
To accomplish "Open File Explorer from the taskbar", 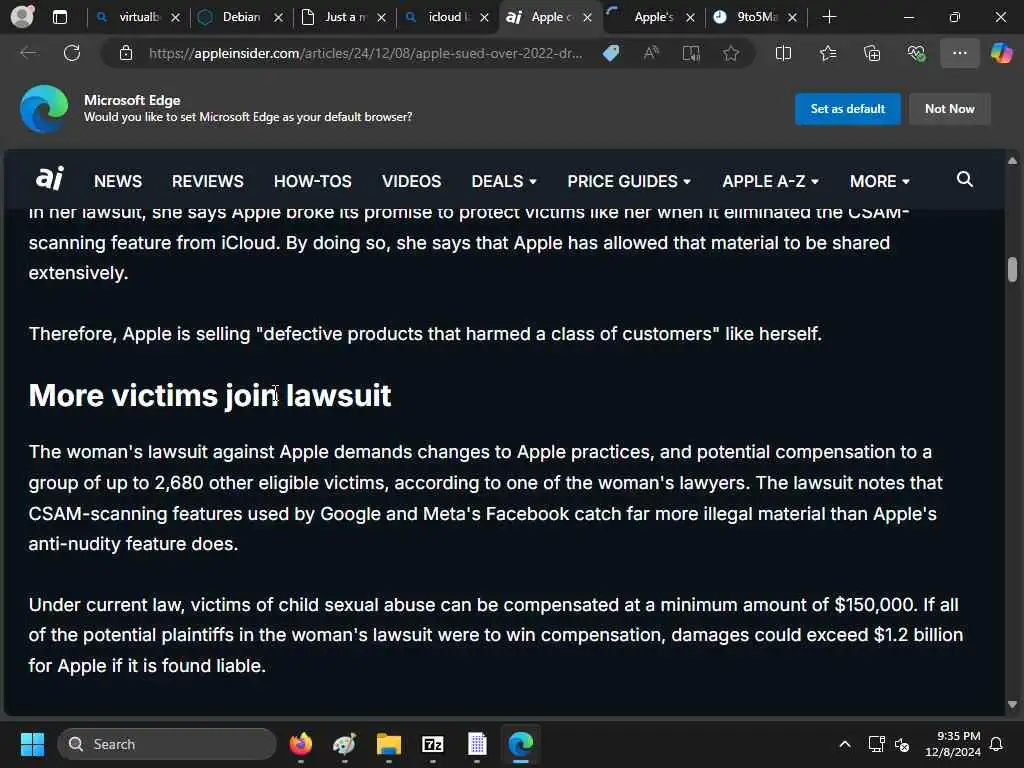I will [x=389, y=744].
